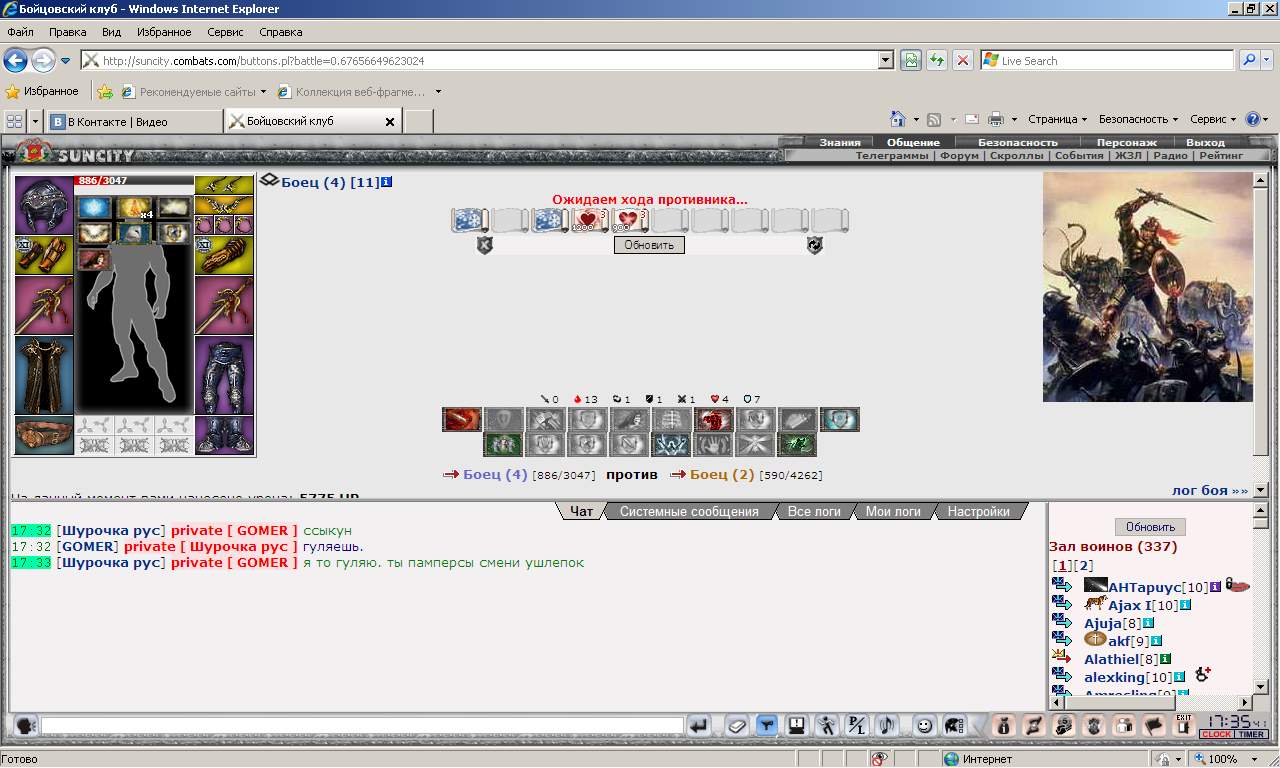Use the heart scroll labeled 1200
This screenshot has height=768, width=1280.
(x=590, y=220)
